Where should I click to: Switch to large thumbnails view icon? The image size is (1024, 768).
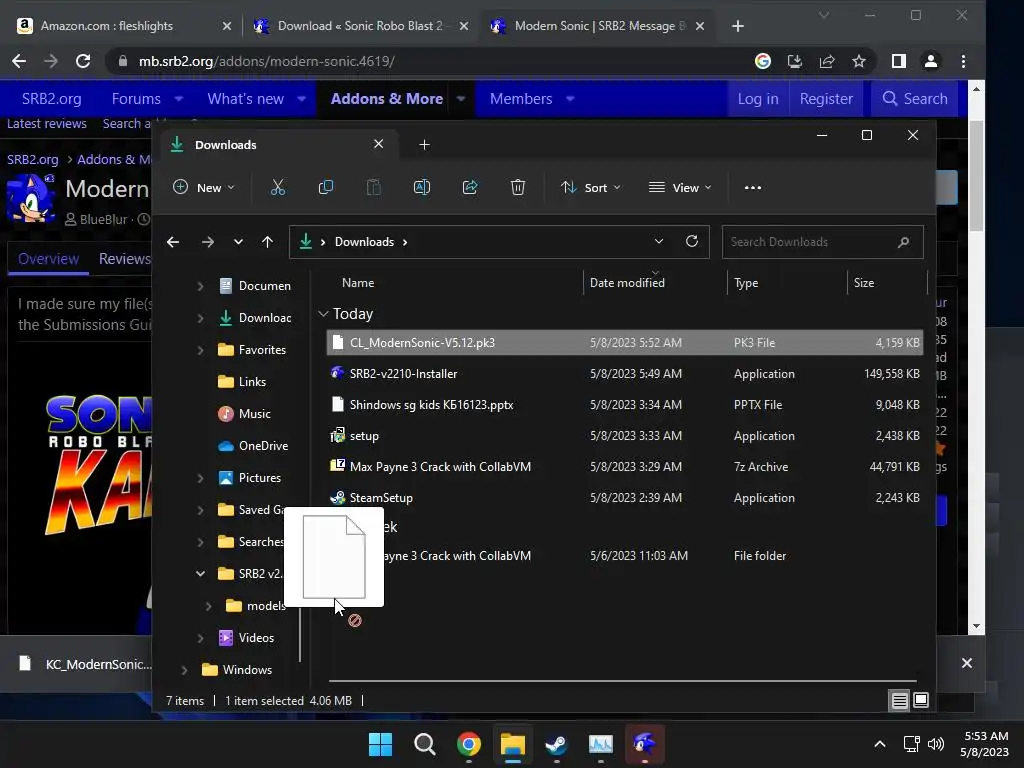(x=921, y=701)
